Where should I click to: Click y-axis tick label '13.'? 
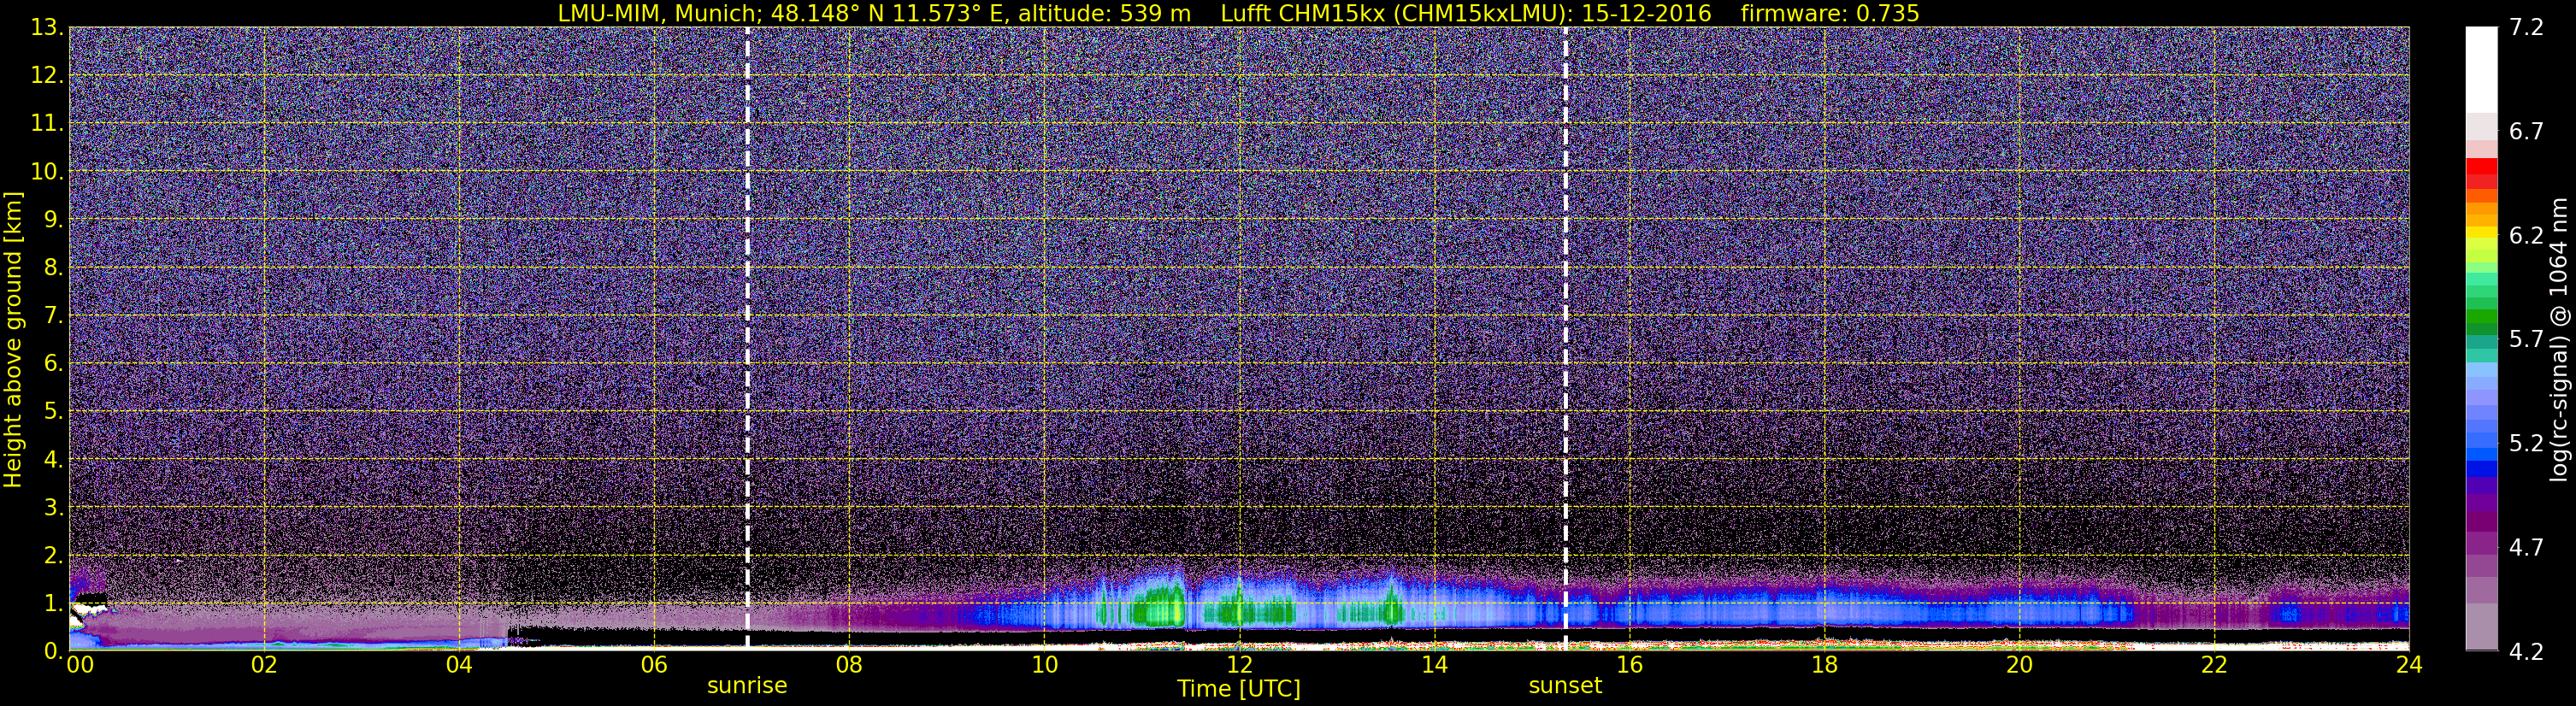(x=47, y=28)
